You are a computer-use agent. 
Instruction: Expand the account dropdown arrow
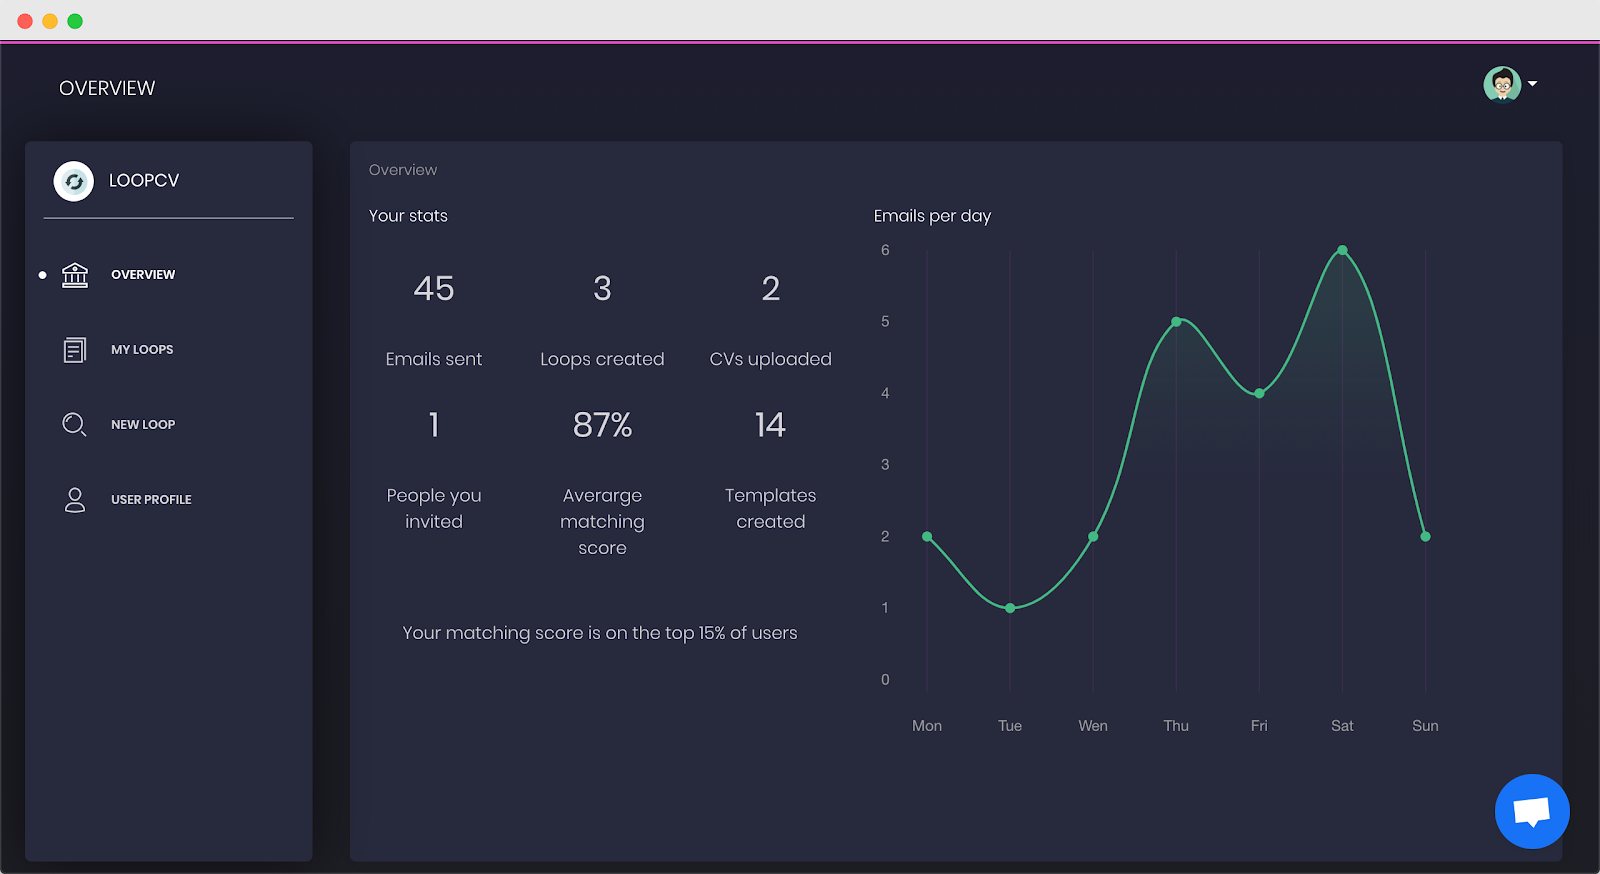pyautogui.click(x=1532, y=84)
